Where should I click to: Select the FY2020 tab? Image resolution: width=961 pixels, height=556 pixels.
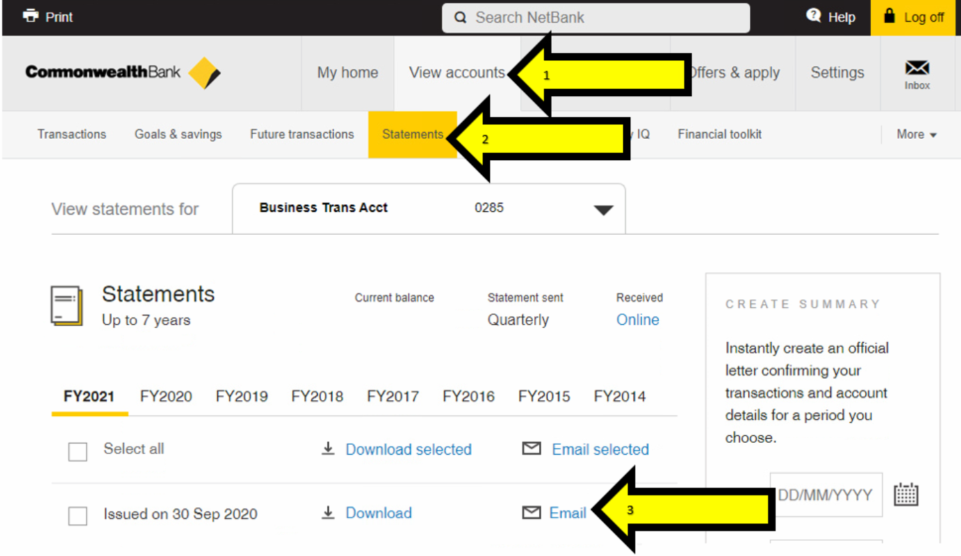pyautogui.click(x=166, y=397)
